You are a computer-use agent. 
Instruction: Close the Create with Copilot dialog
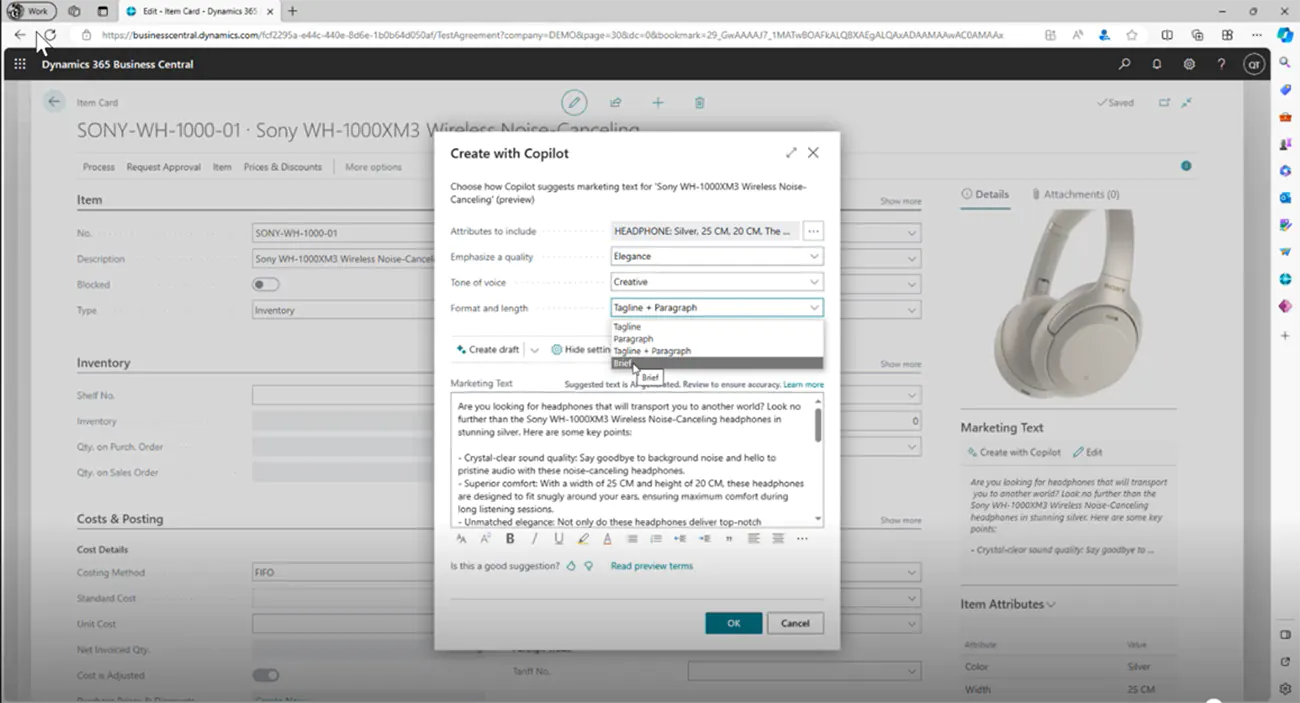pyautogui.click(x=813, y=153)
